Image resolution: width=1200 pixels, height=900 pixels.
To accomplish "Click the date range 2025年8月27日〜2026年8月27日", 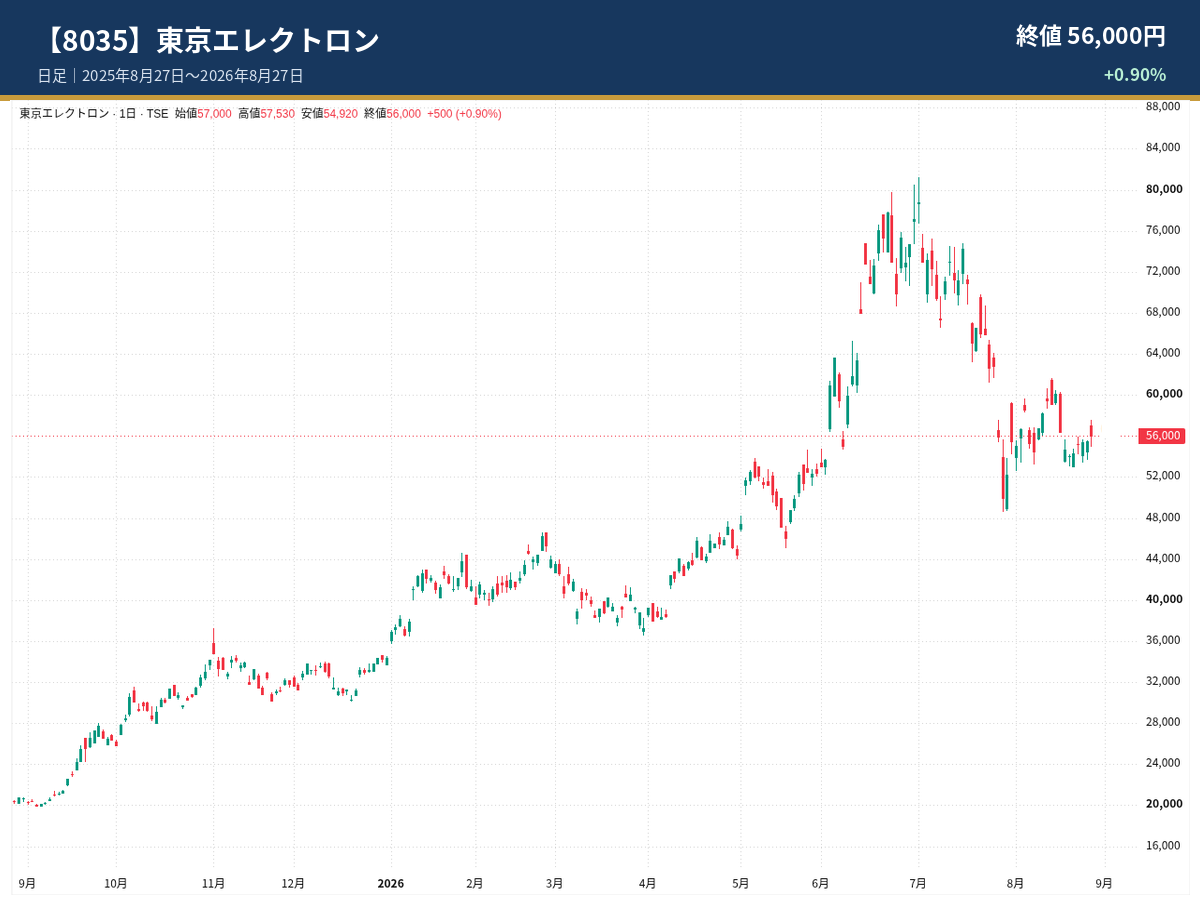I will point(193,76).
